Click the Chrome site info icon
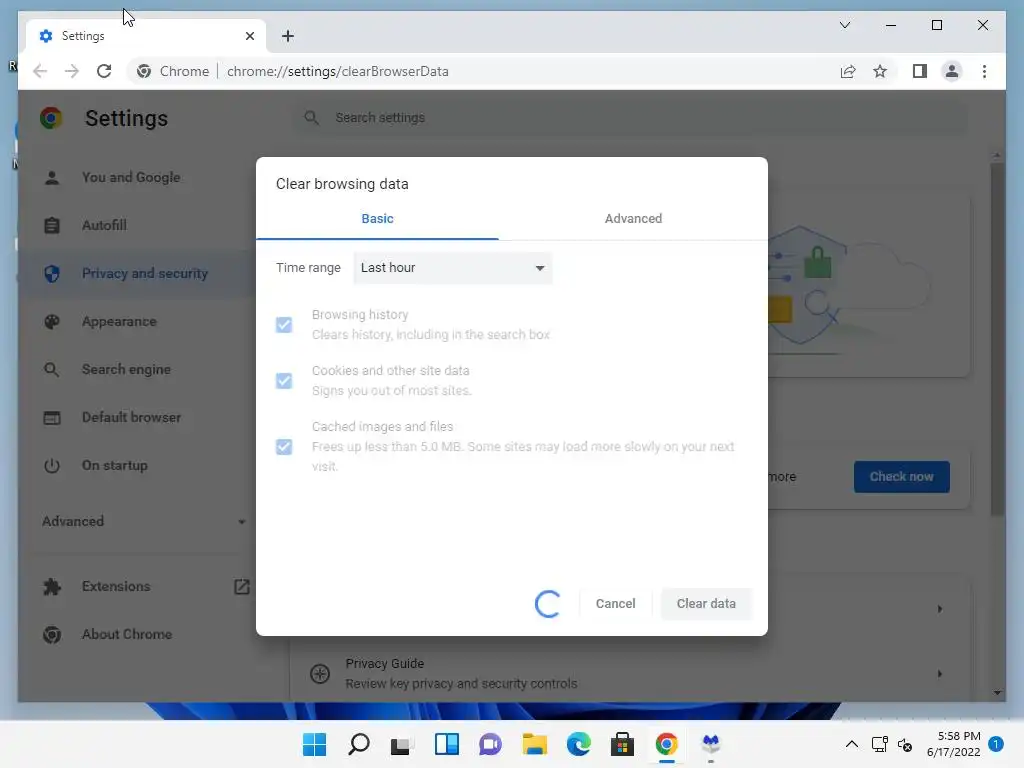Image resolution: width=1024 pixels, height=768 pixels. pyautogui.click(x=144, y=71)
